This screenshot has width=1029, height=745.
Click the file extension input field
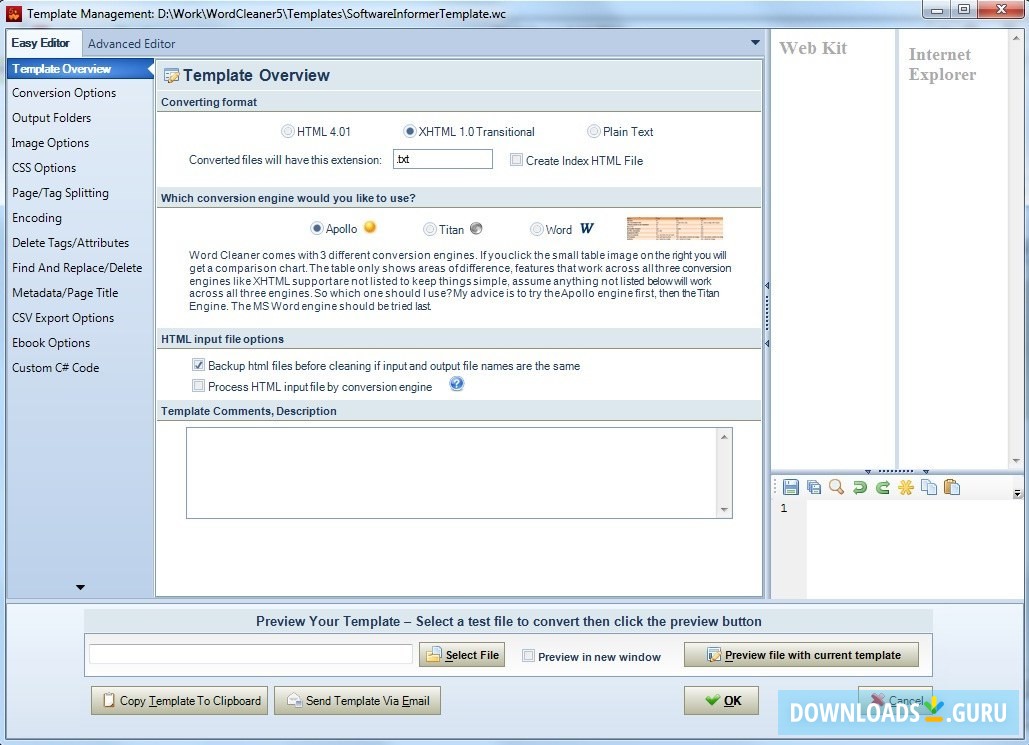click(x=443, y=159)
